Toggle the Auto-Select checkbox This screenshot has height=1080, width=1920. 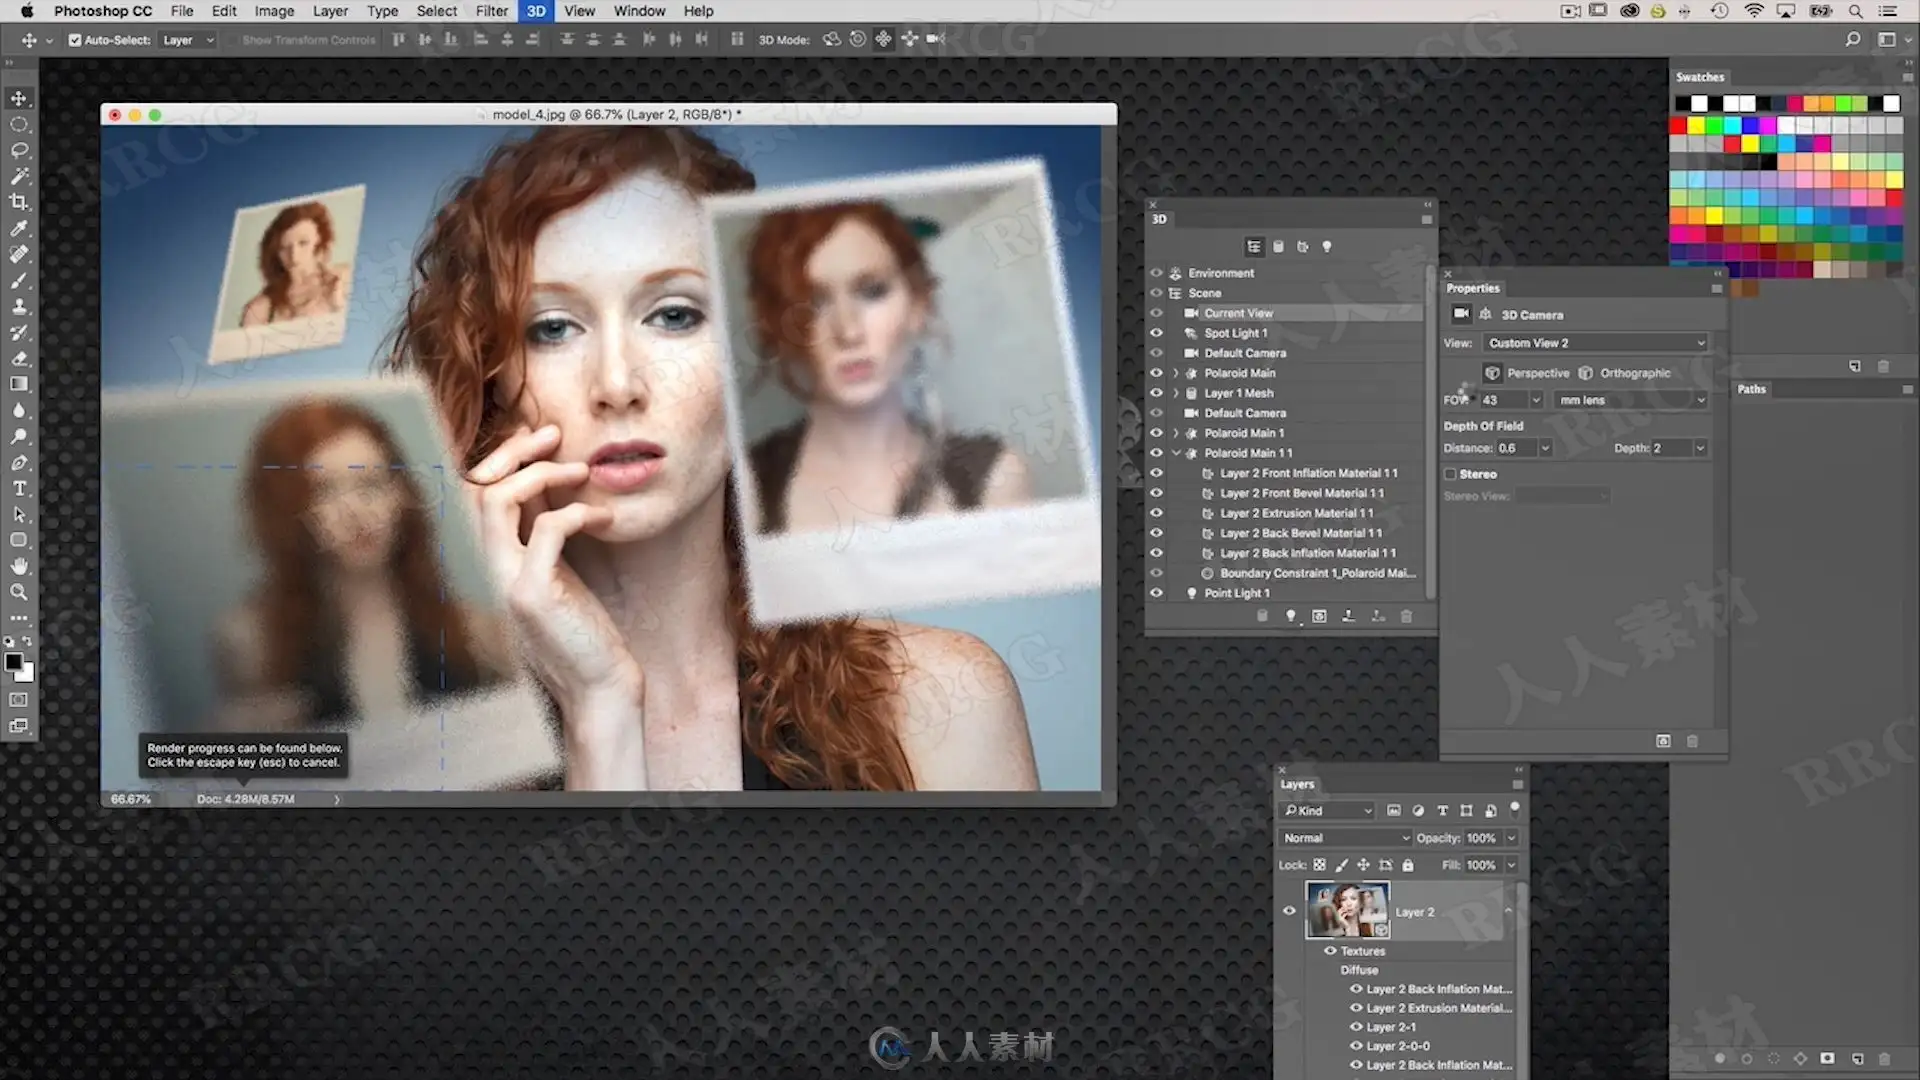tap(75, 40)
